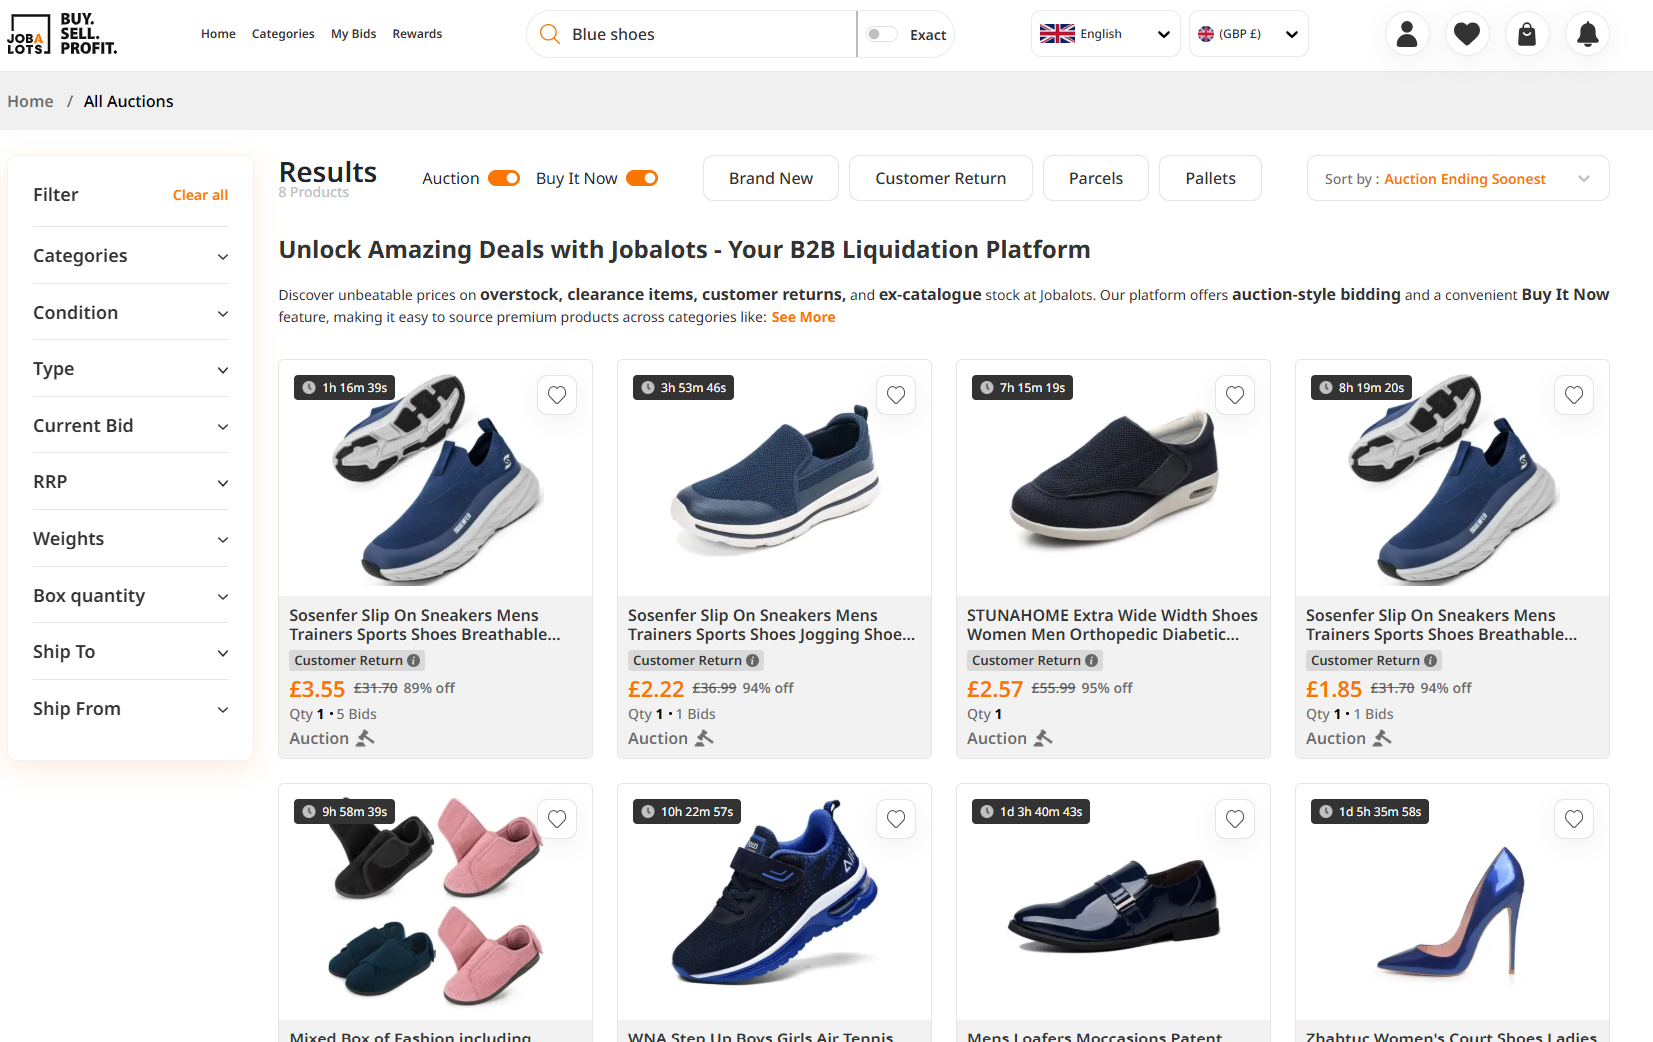The height and width of the screenshot is (1042, 1653).
Task: Expand the Ship From filter
Action: (x=130, y=709)
